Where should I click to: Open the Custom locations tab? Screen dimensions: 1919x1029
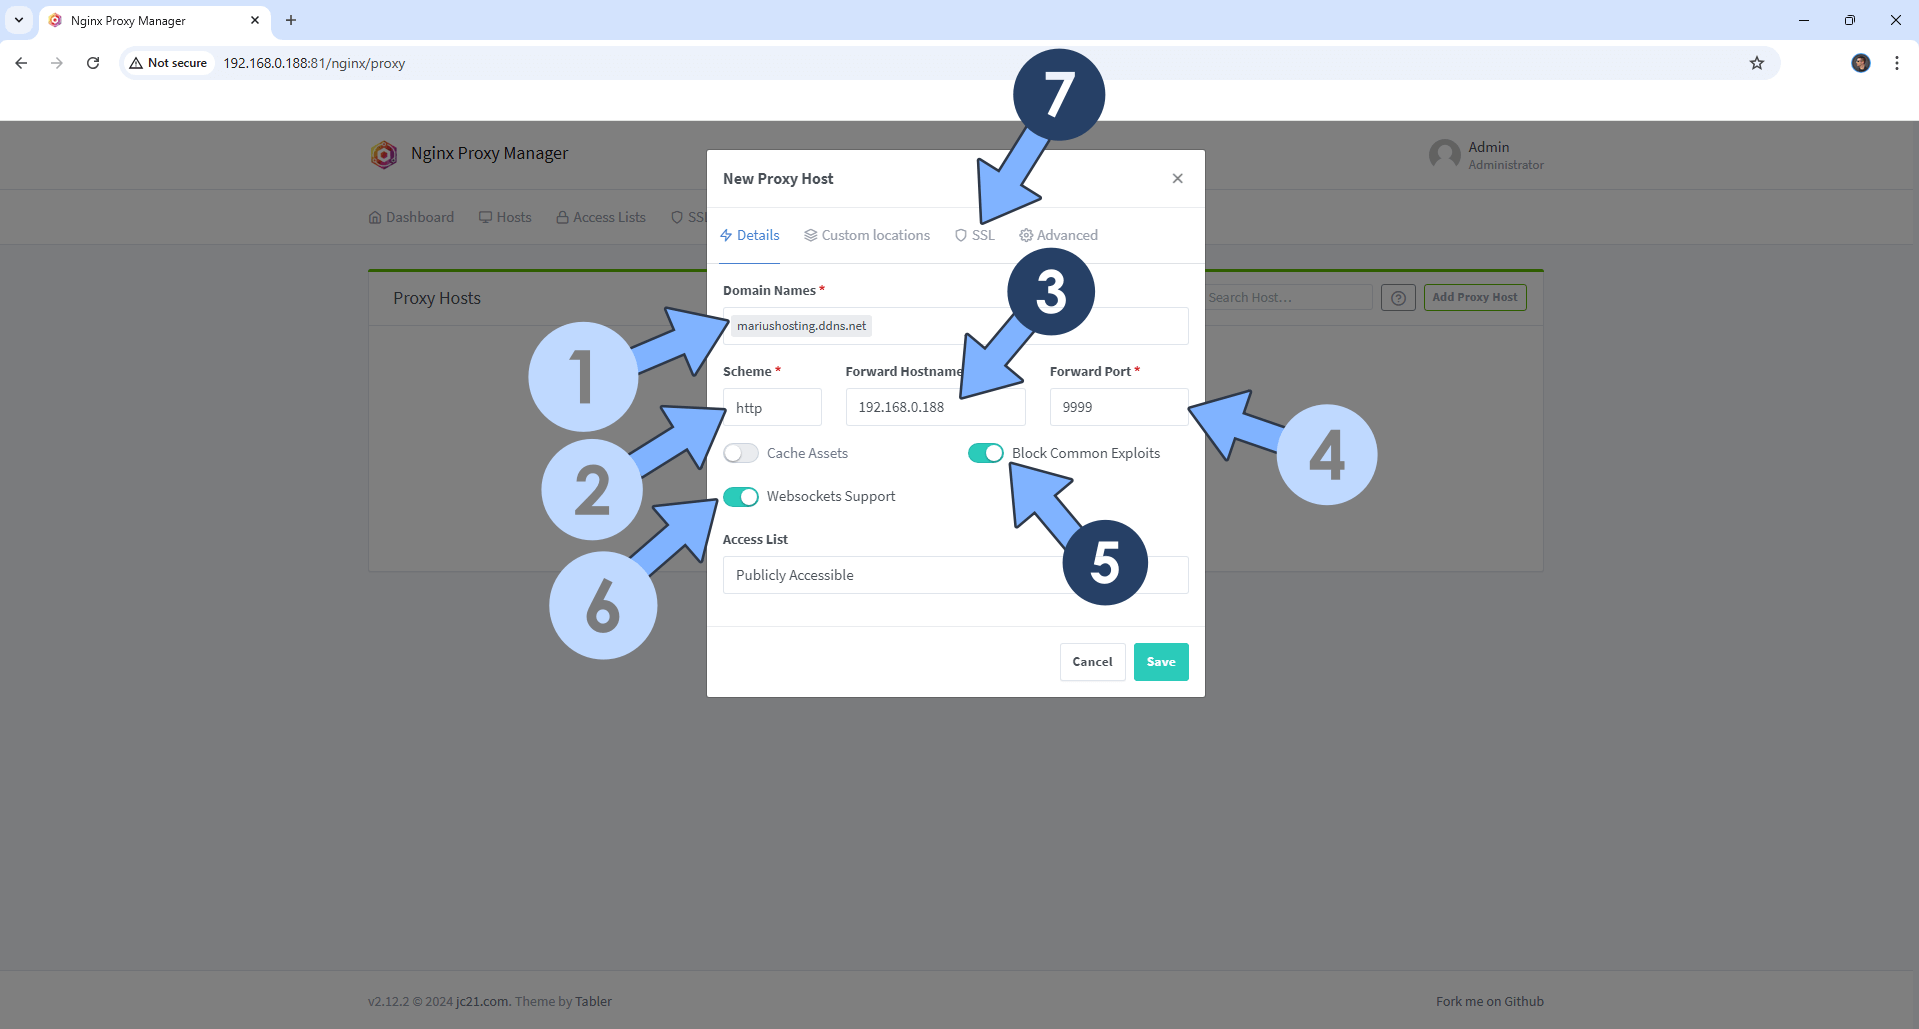click(867, 235)
